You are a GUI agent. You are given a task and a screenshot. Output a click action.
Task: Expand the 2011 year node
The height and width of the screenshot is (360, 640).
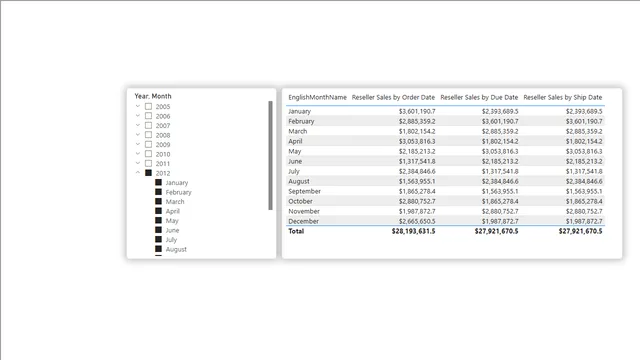(138, 163)
